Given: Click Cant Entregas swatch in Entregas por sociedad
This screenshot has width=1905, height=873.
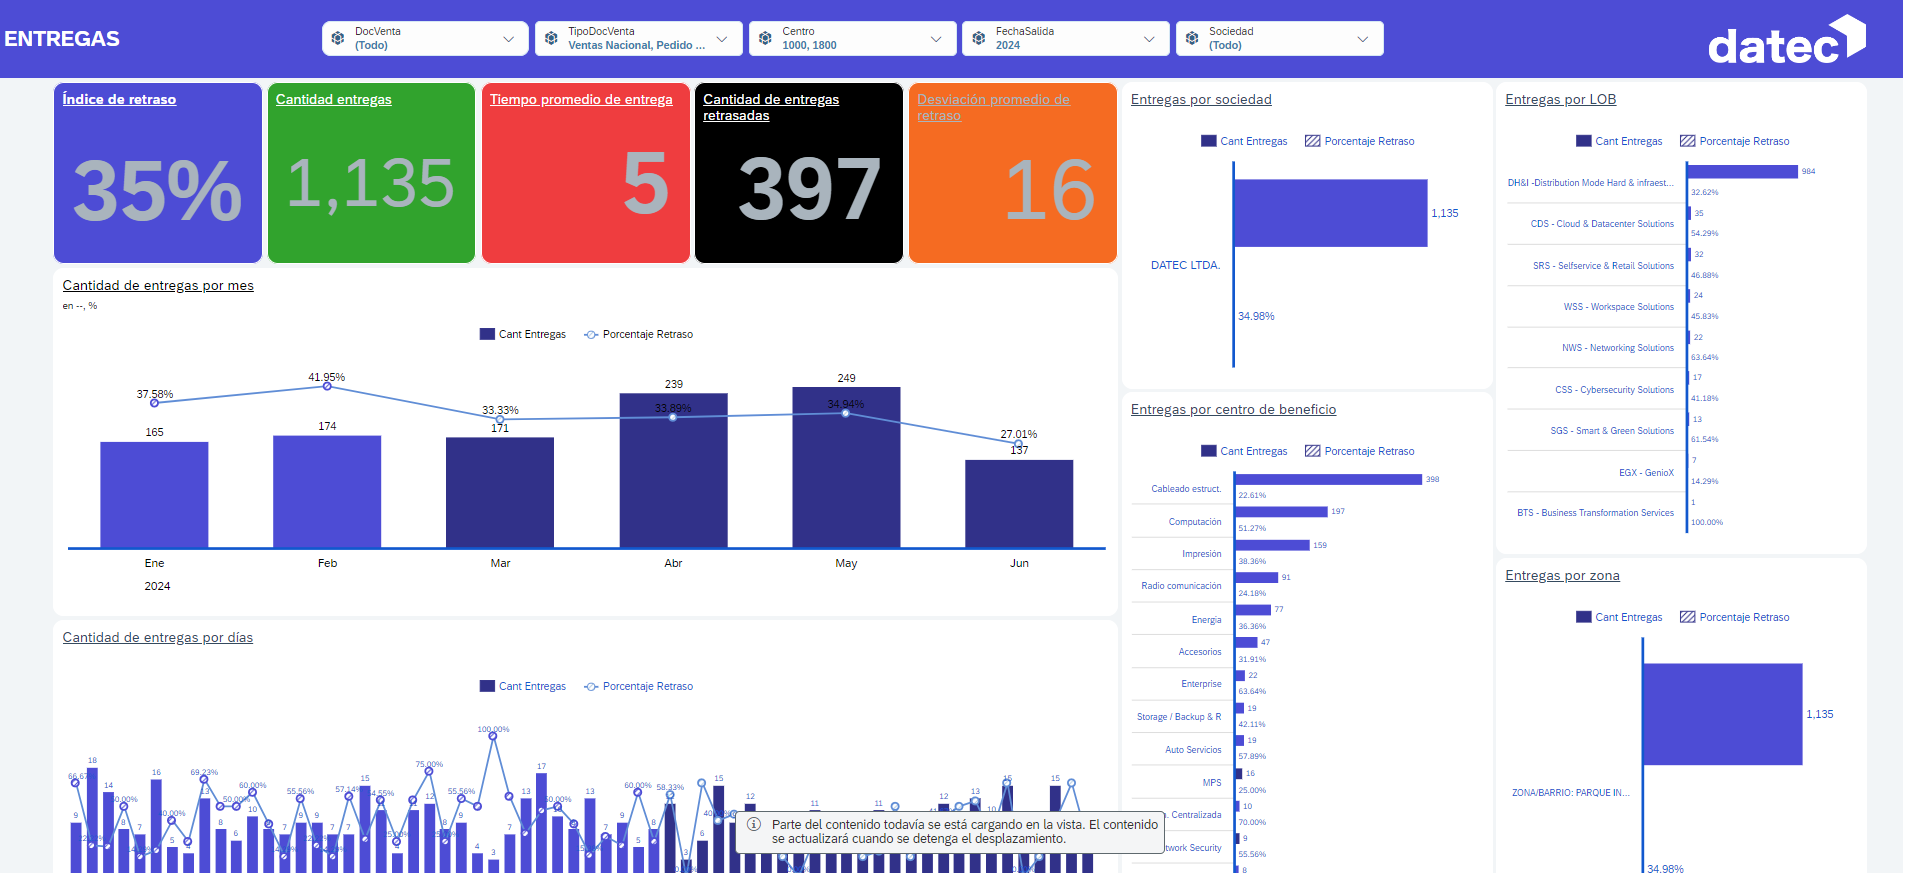Looking at the screenshot, I should click(x=1208, y=141).
